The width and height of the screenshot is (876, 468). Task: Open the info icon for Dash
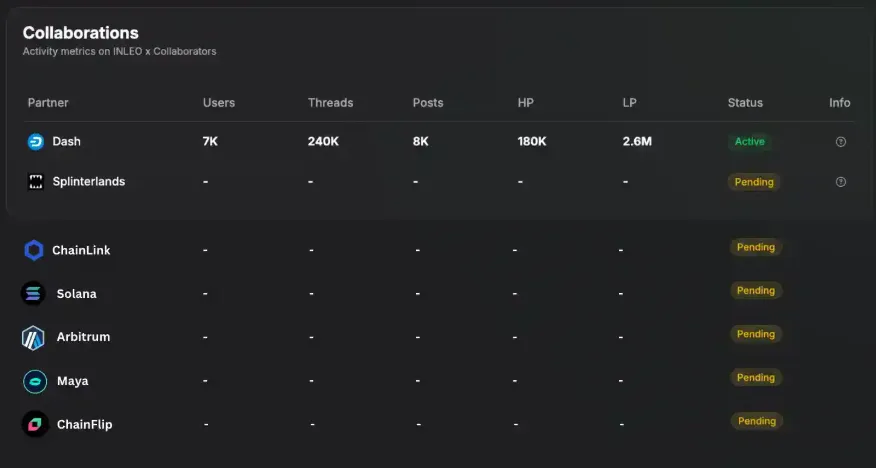pos(840,142)
